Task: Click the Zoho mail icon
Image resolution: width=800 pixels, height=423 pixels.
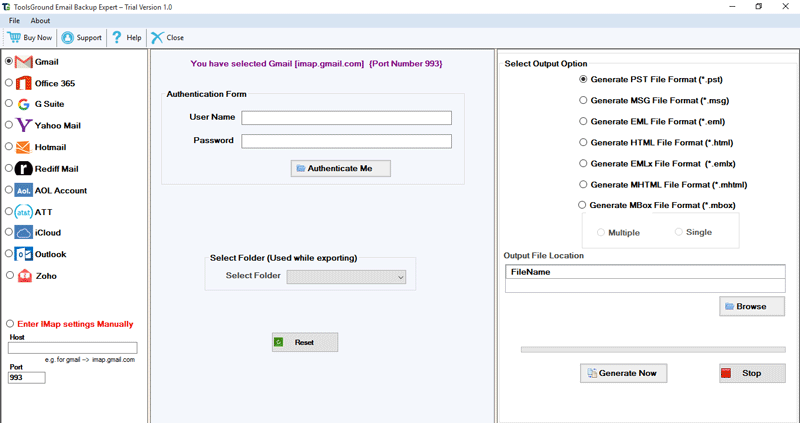Action: (24, 276)
